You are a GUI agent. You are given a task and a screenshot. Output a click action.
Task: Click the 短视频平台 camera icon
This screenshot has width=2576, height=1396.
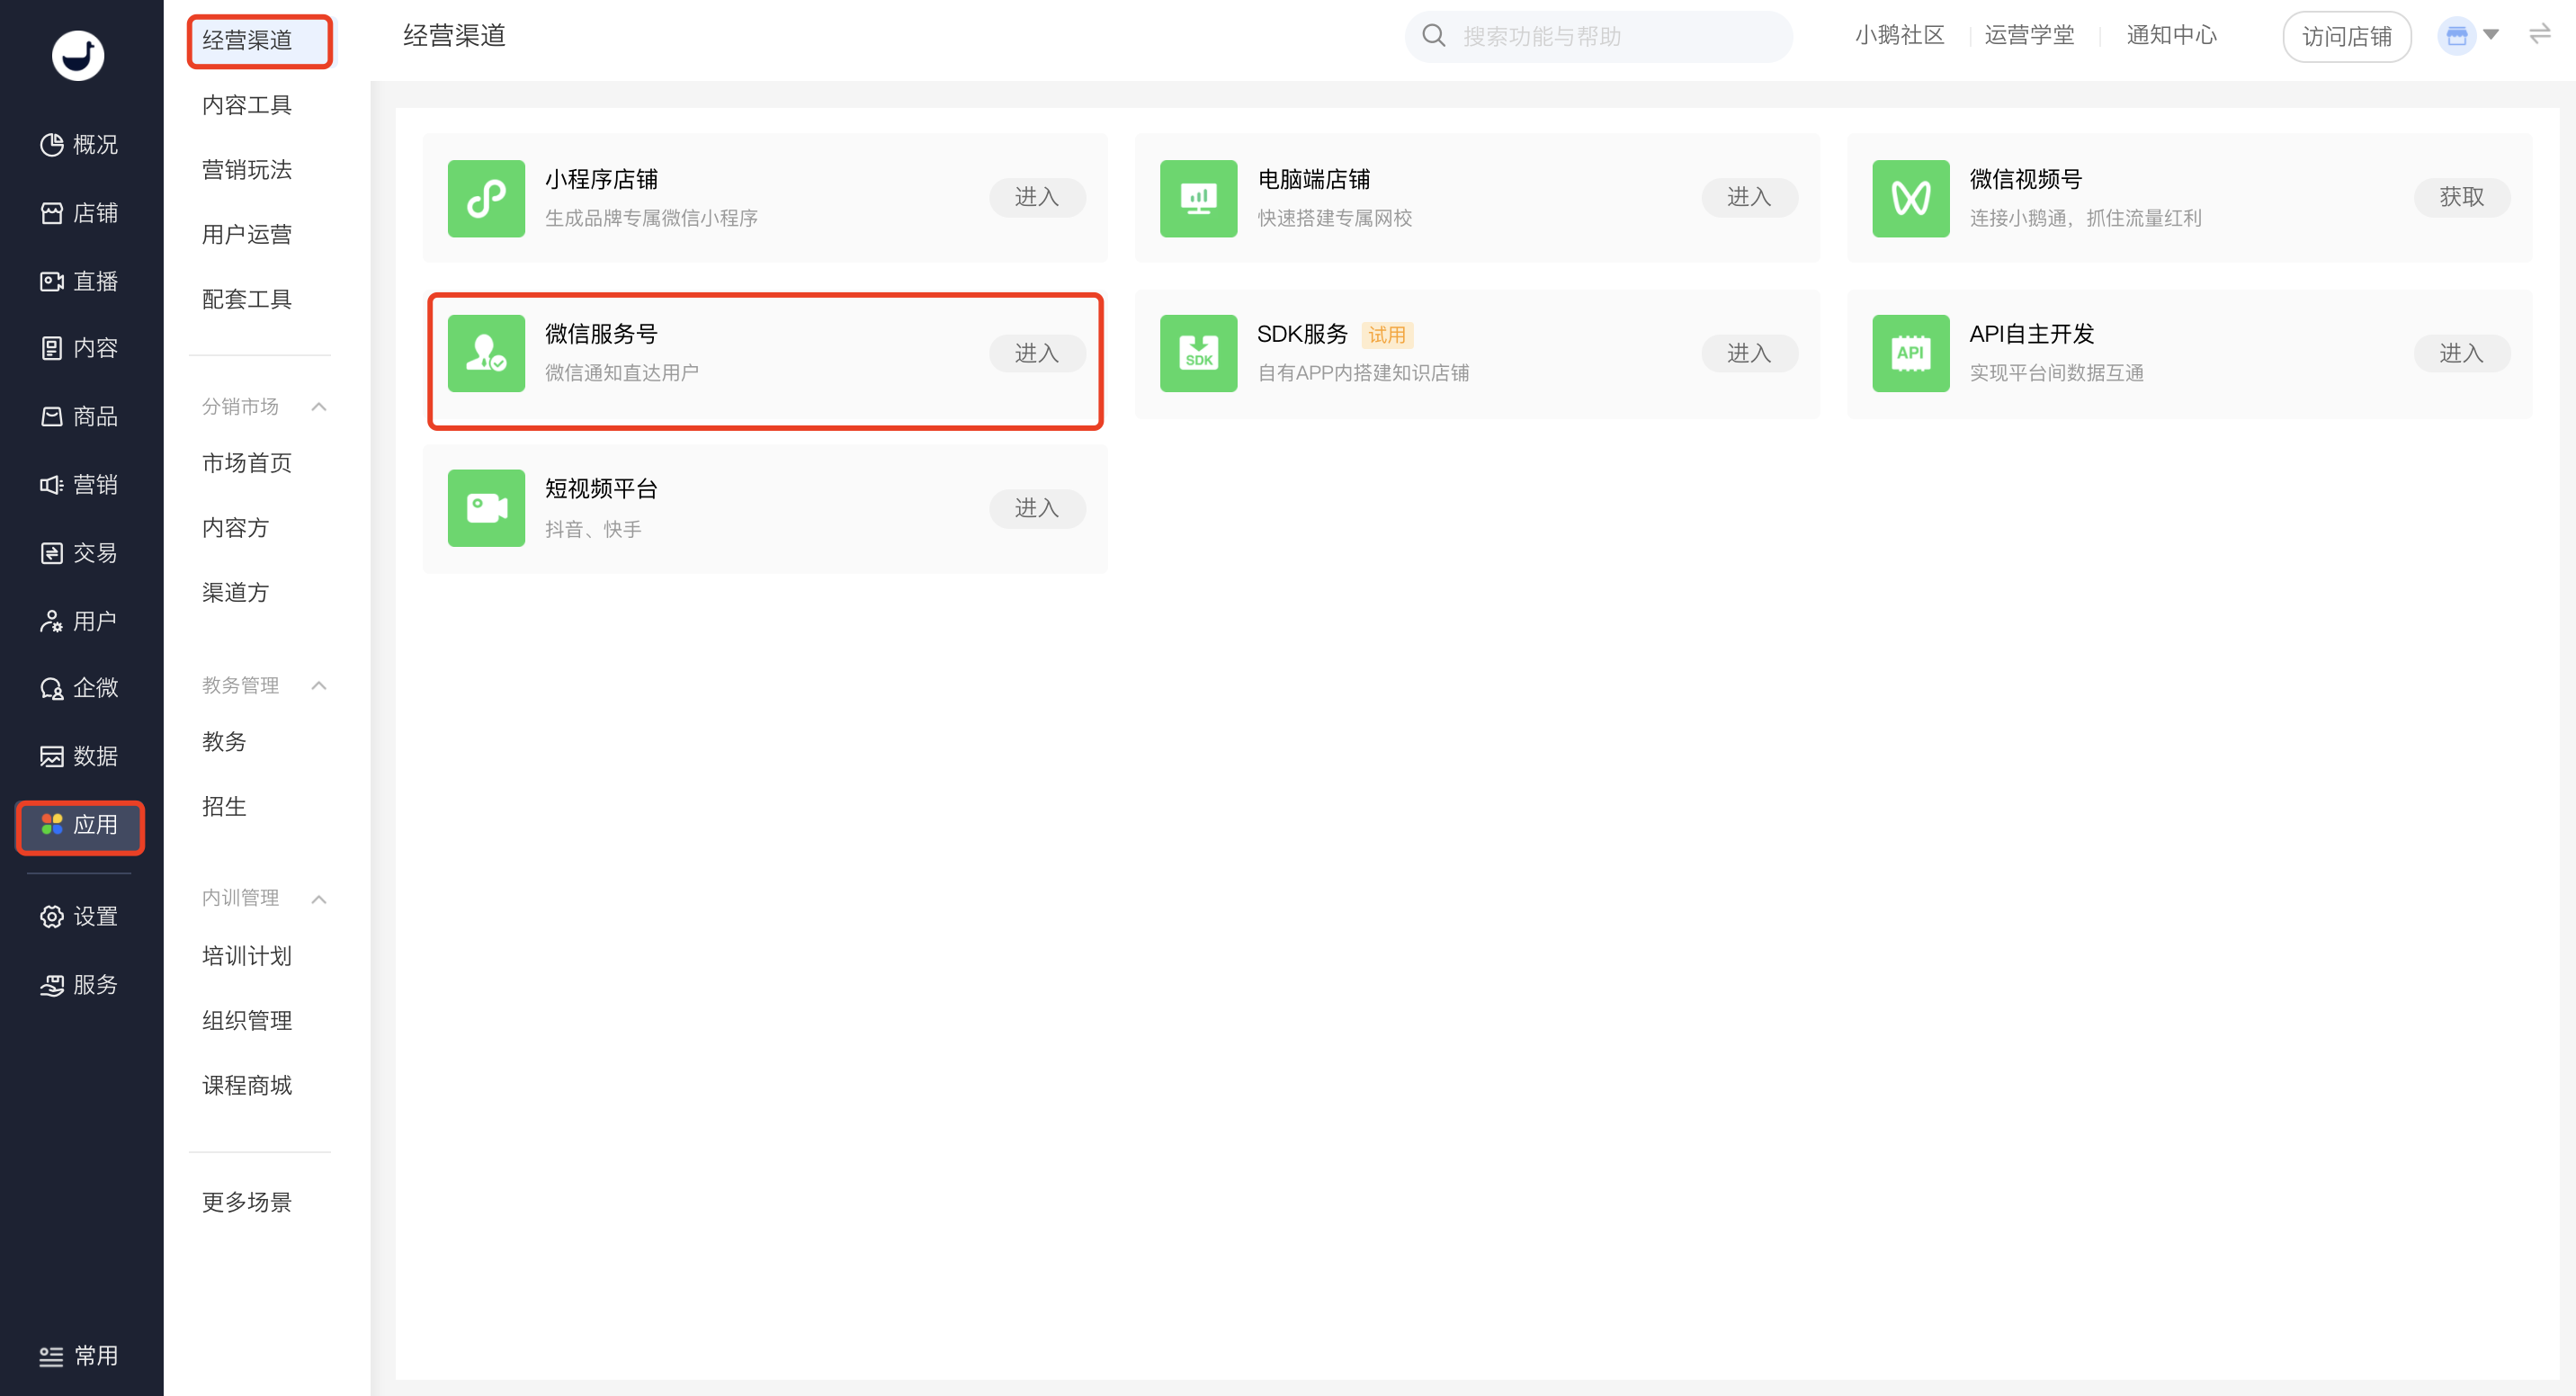pos(486,508)
